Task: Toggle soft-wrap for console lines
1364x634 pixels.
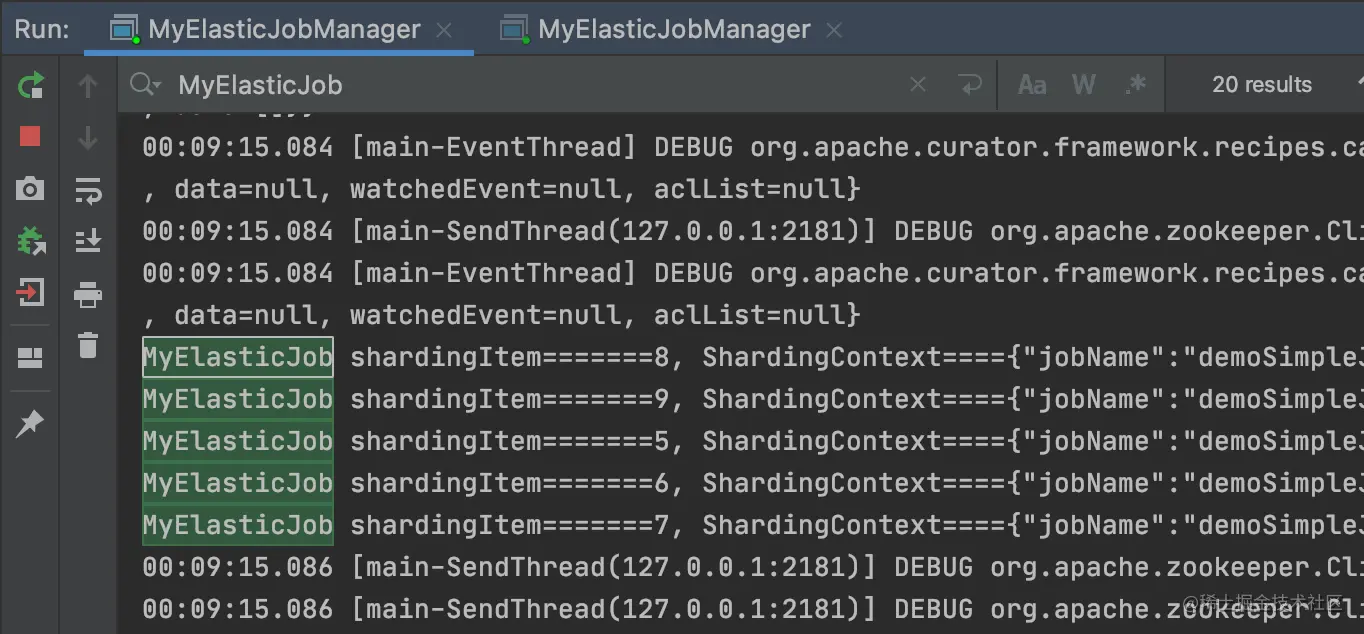Action: coord(88,190)
